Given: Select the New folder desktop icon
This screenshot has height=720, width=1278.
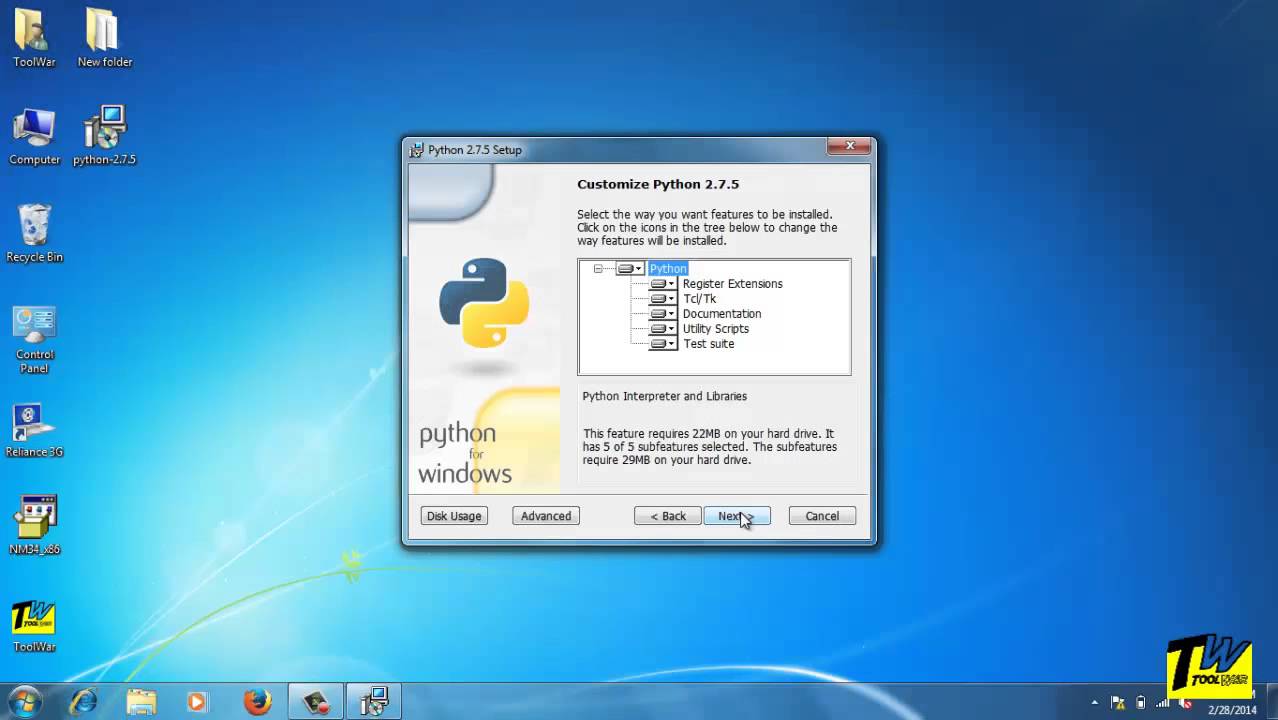Looking at the screenshot, I should 104,38.
